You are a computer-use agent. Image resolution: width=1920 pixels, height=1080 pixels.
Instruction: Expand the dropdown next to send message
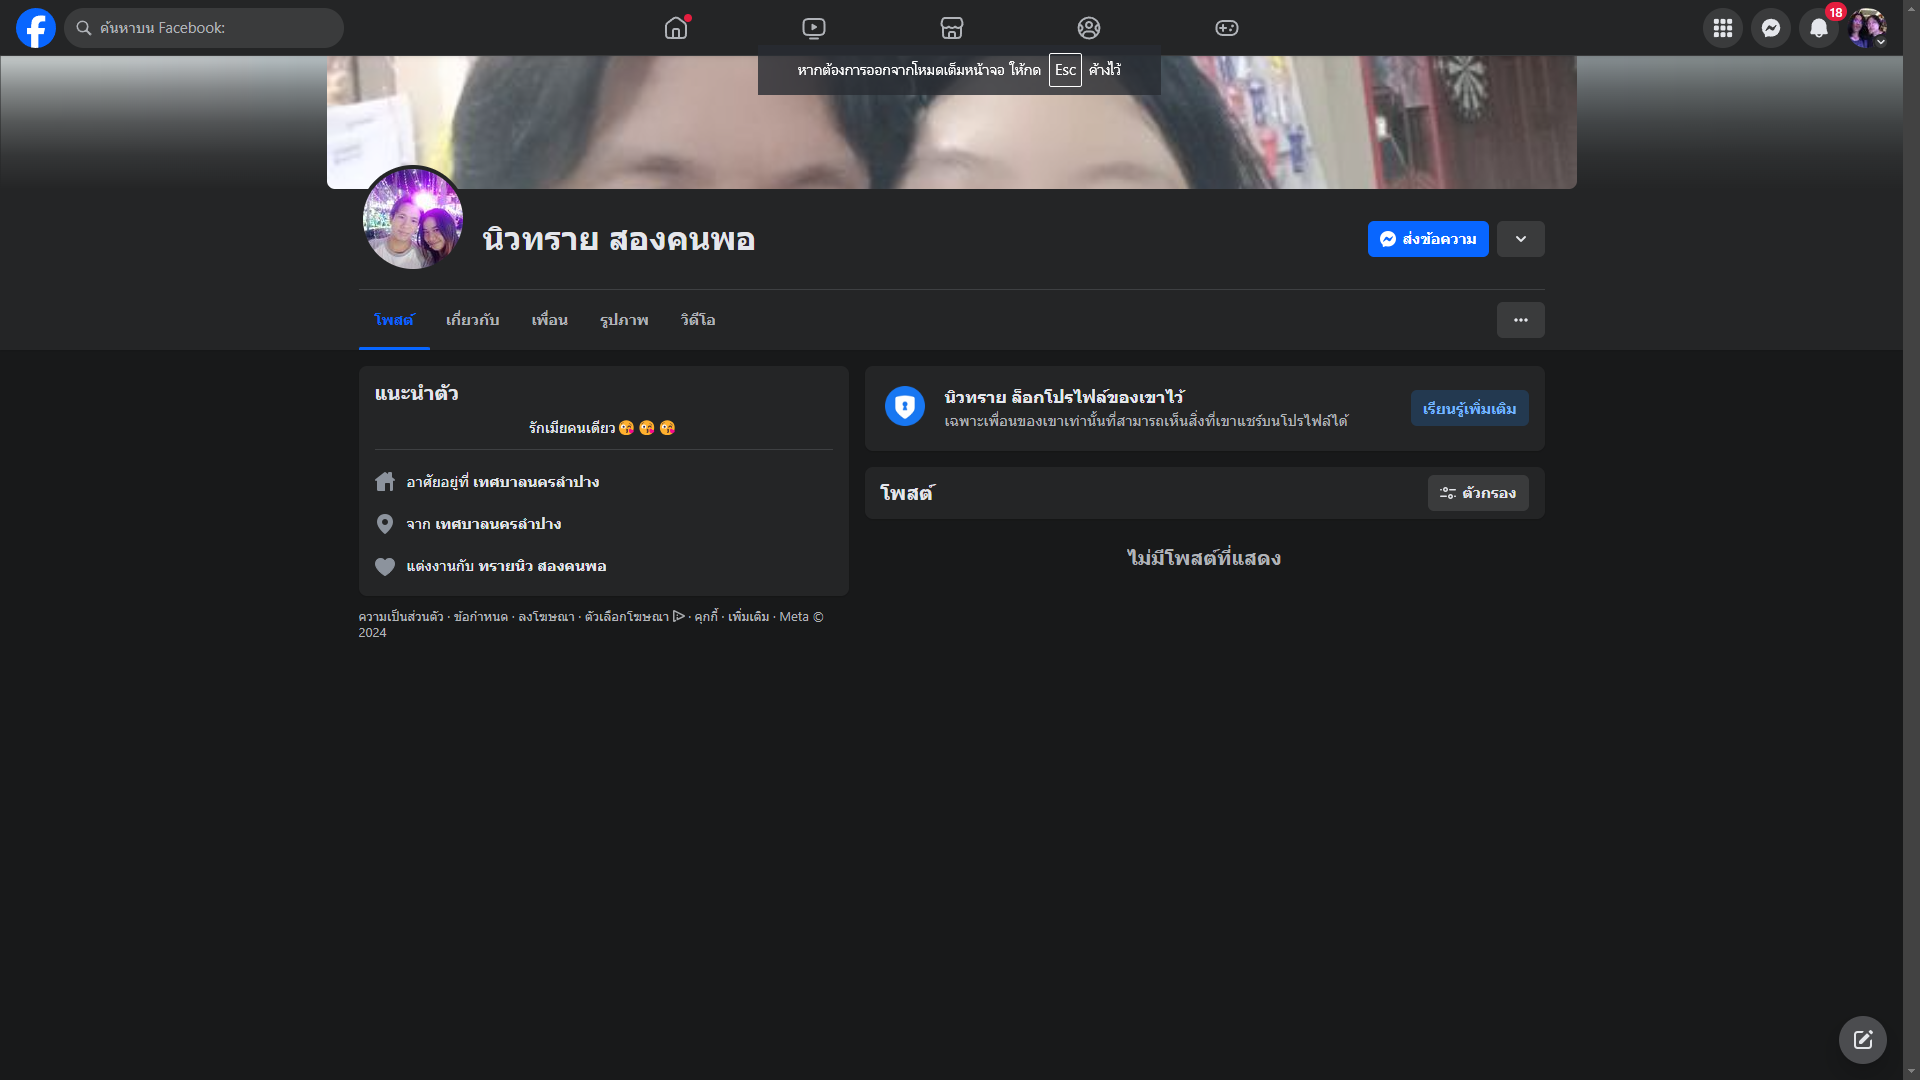coord(1521,239)
